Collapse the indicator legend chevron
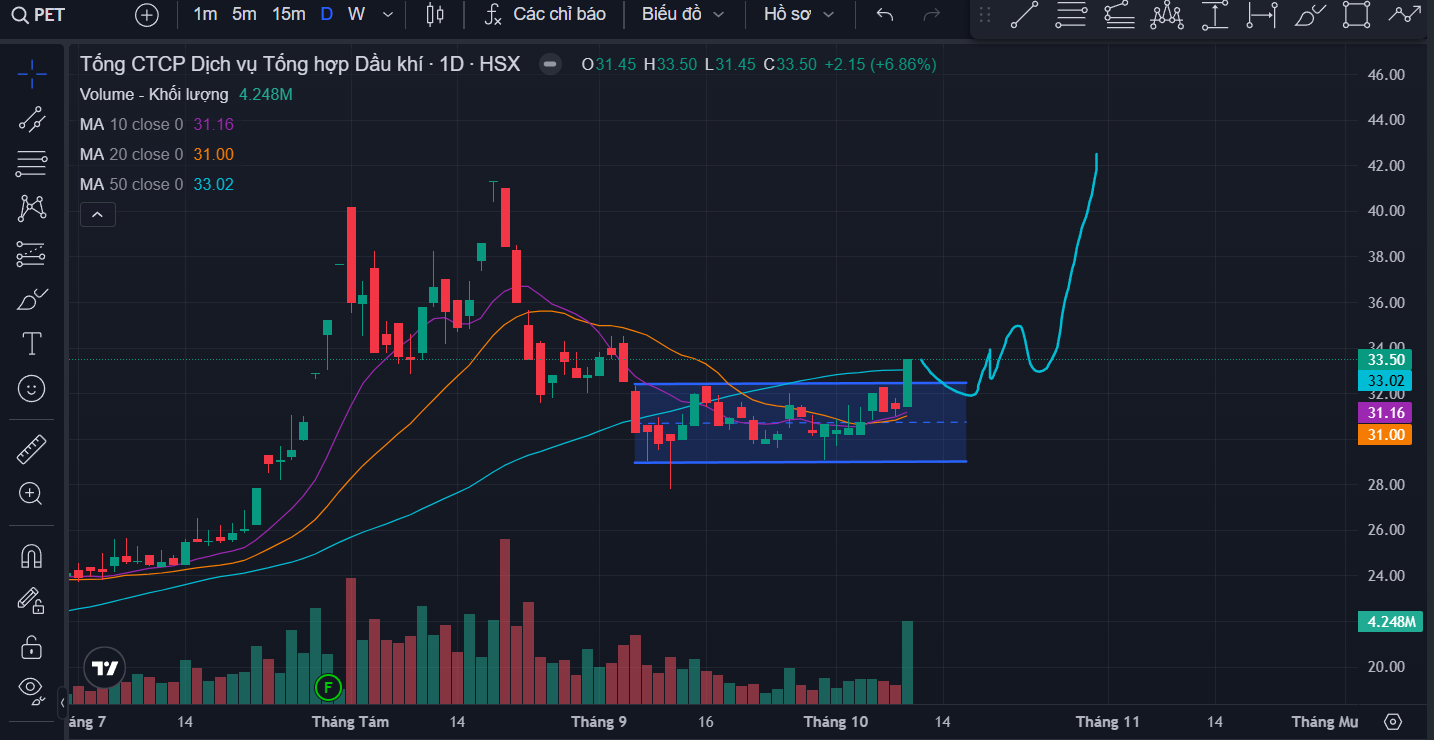Screen dimensions: 1434x740 [98, 214]
